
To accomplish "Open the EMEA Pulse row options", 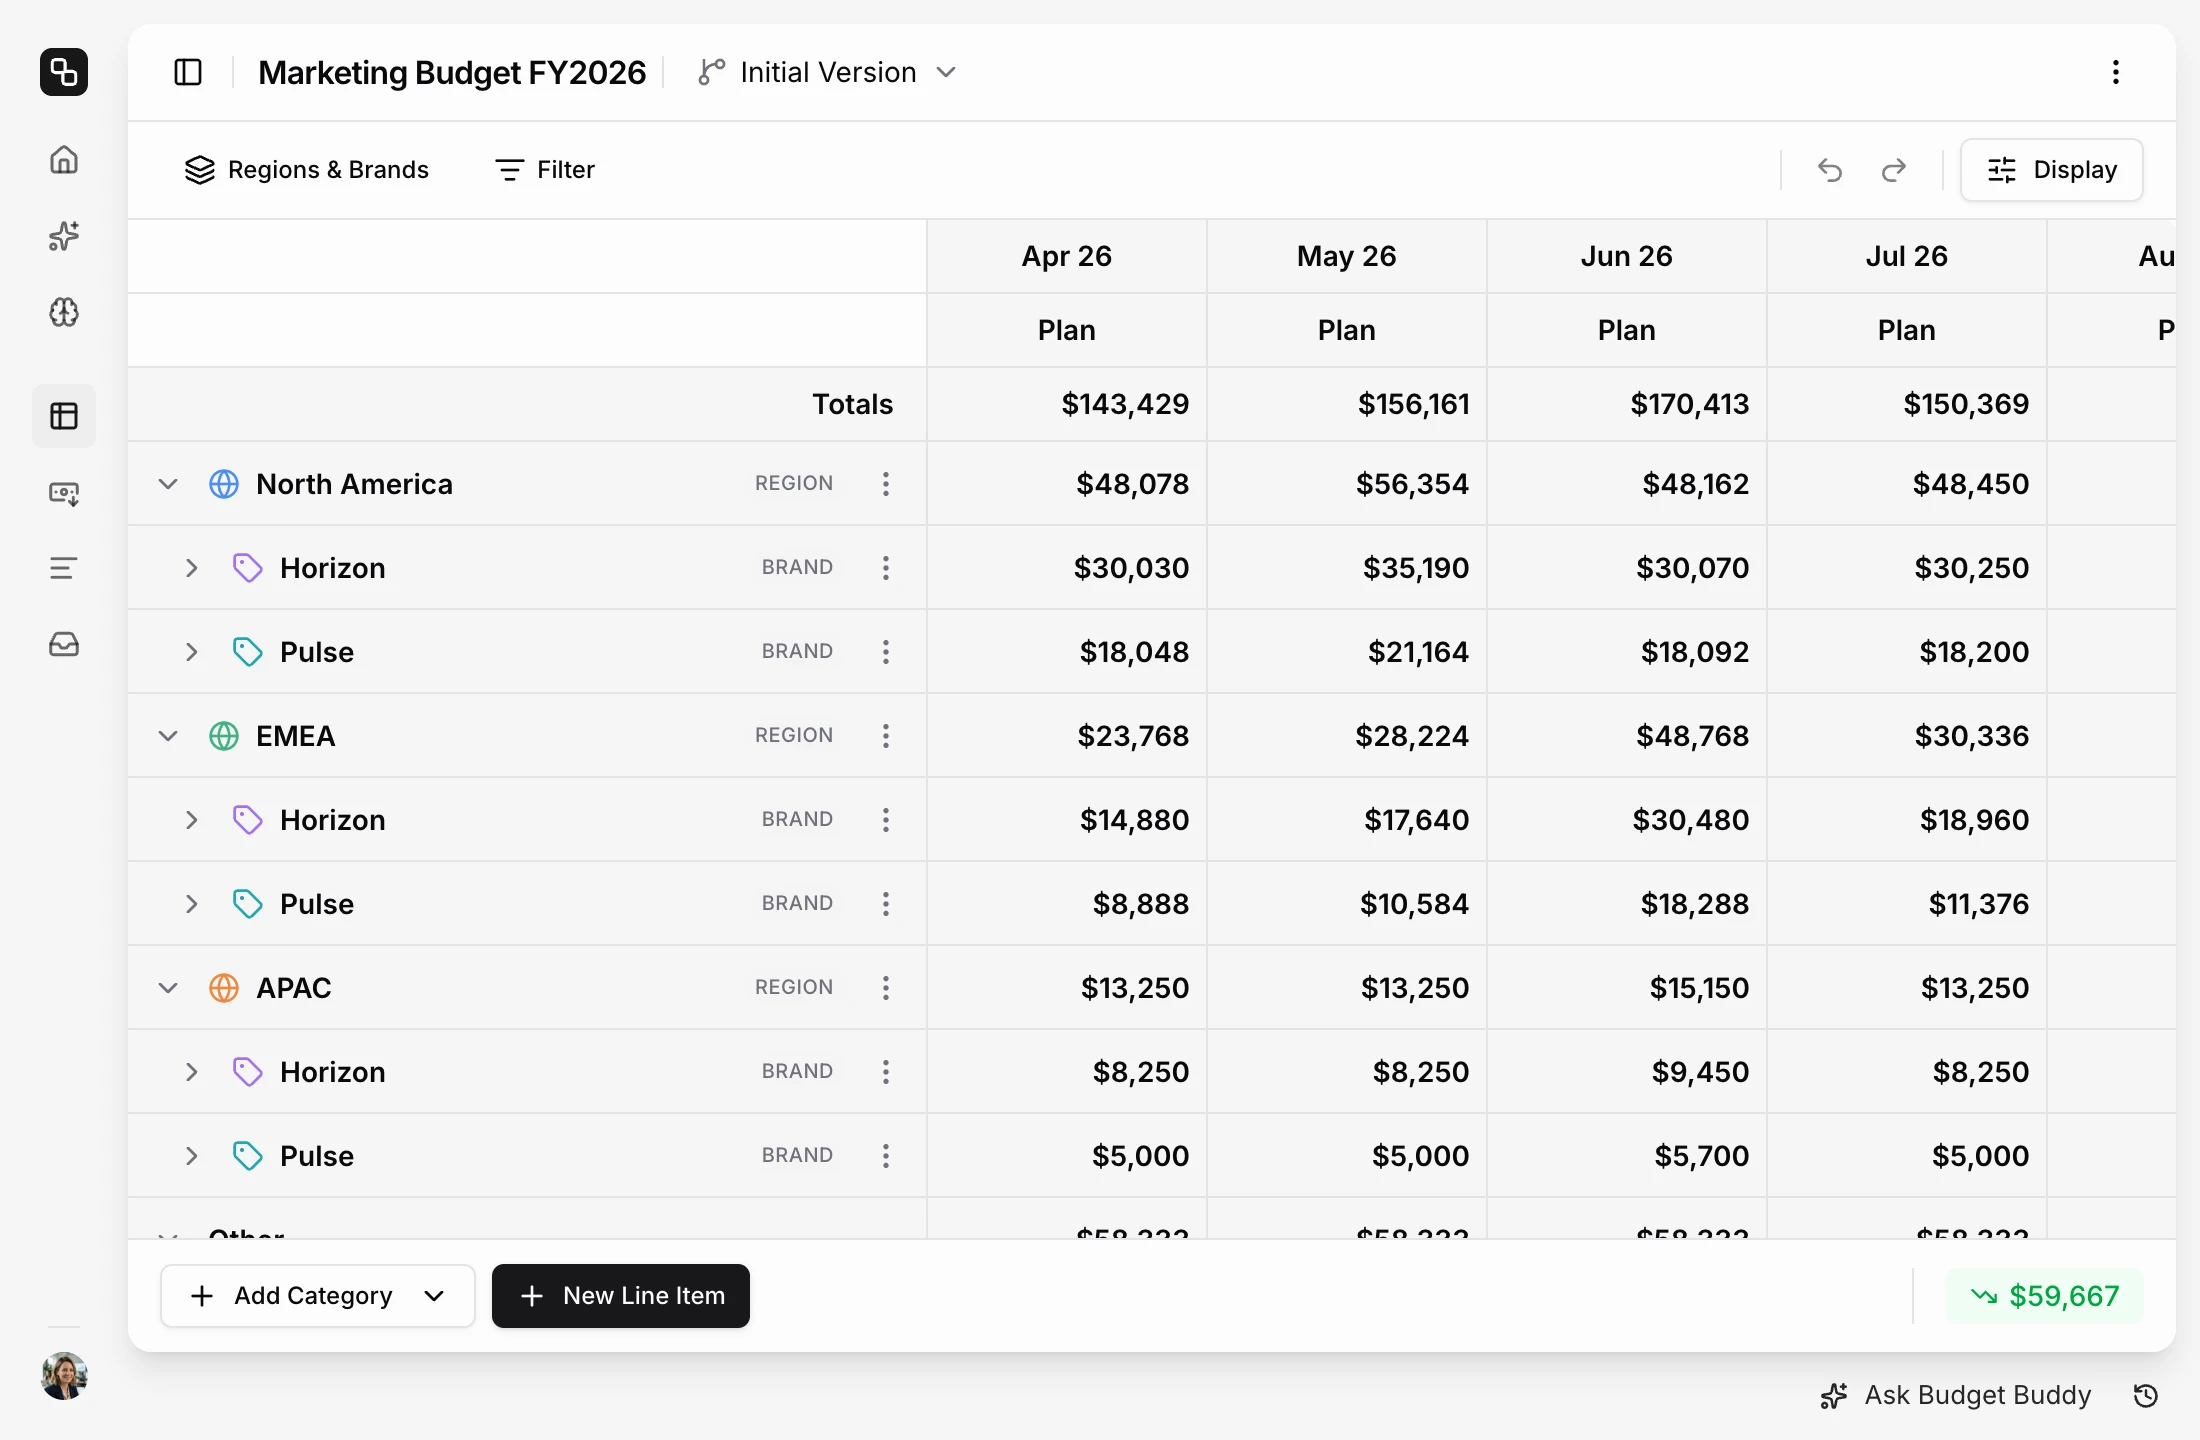I will (886, 904).
